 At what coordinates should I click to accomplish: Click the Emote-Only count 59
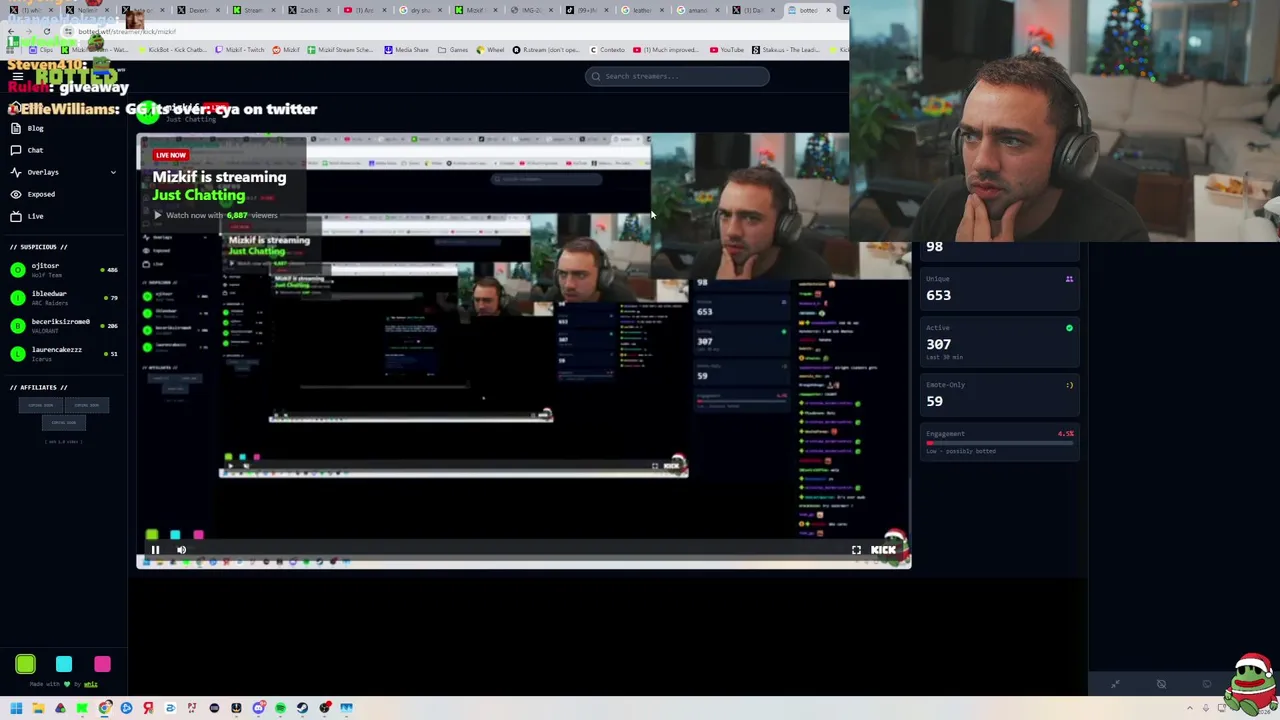934,401
